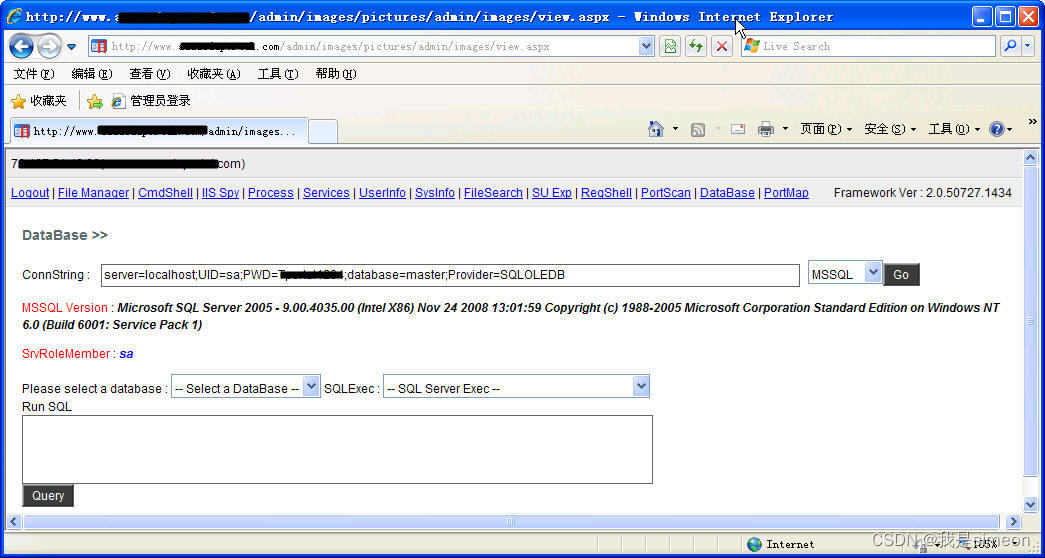1045x558 pixels.
Task: Open the Select a DataBase dropdown
Action: coord(246,387)
